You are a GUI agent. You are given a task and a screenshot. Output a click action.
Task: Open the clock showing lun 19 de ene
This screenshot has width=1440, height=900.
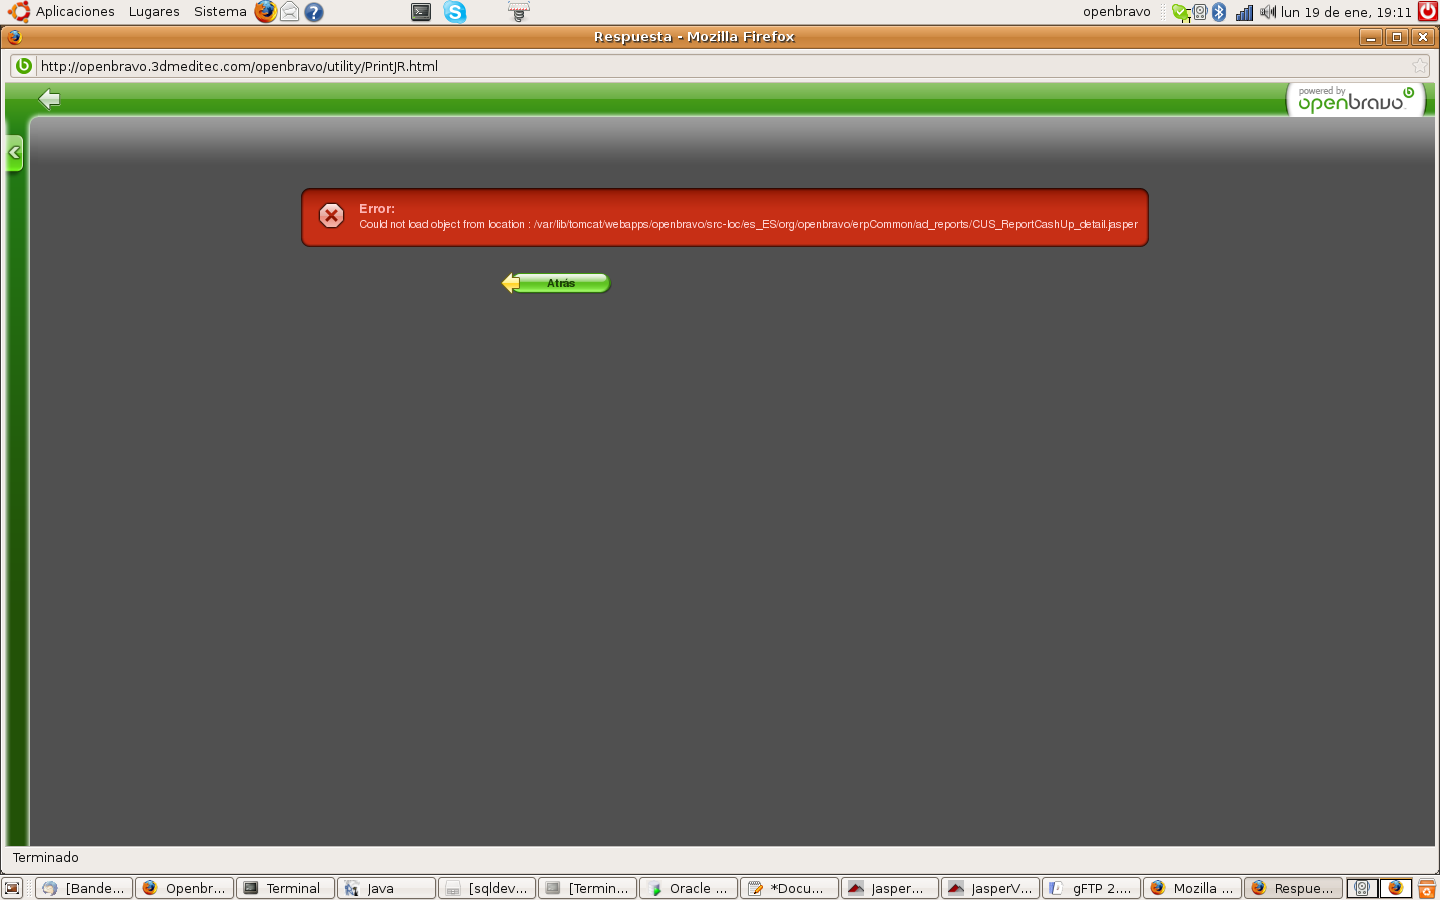[1346, 12]
